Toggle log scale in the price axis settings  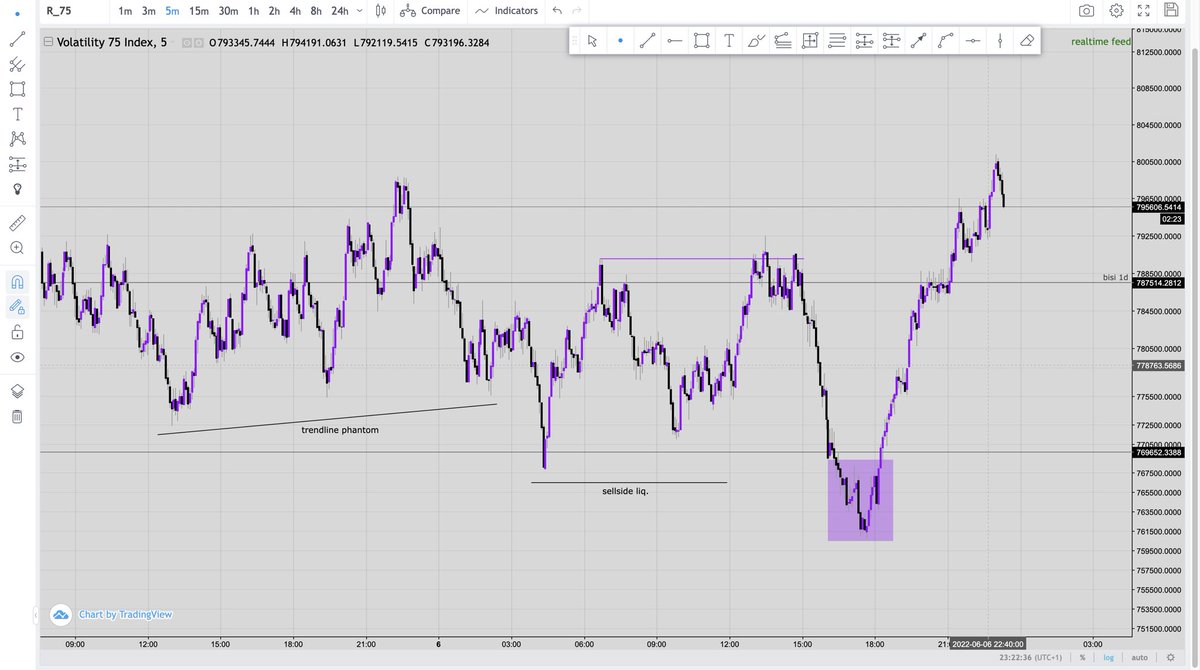coord(1108,657)
